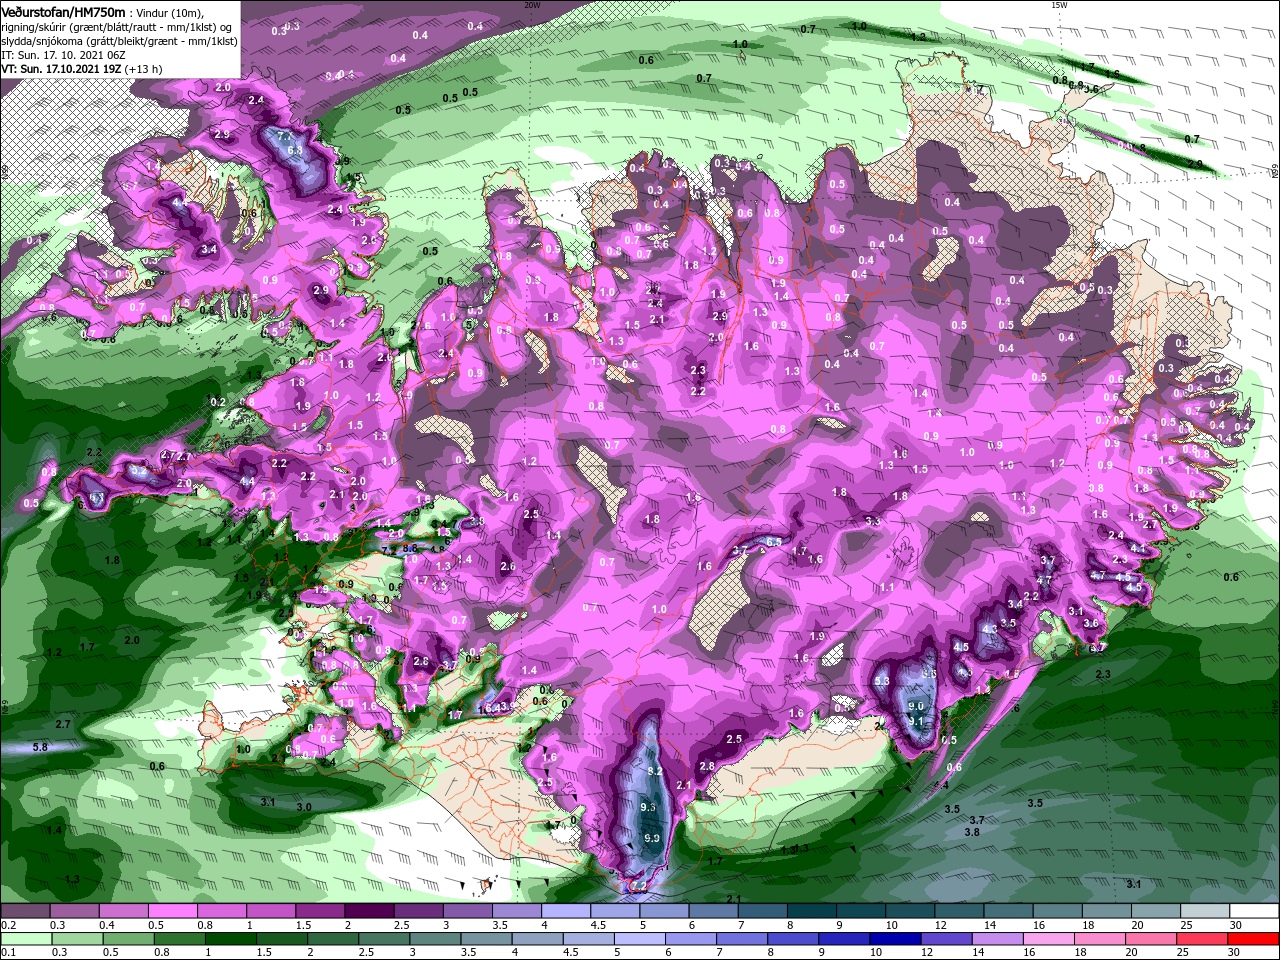Screen dimensions: 1280x960
Task: Click the 'rigning/skúrir' description line
Action: coord(116,27)
